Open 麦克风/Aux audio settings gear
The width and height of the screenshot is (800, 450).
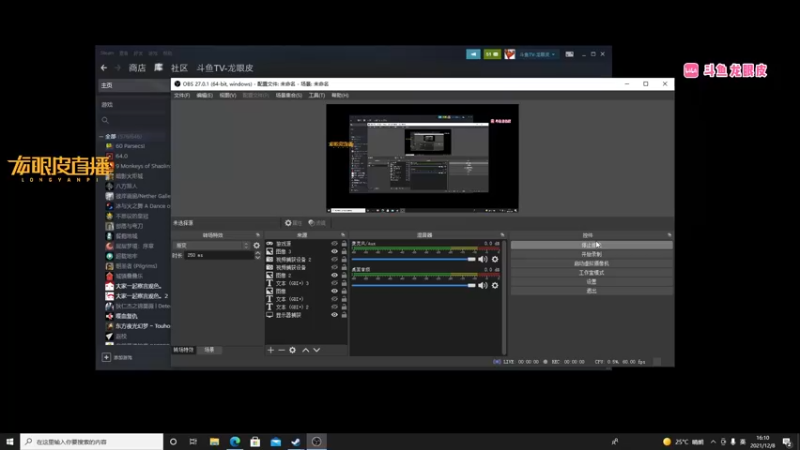point(495,259)
